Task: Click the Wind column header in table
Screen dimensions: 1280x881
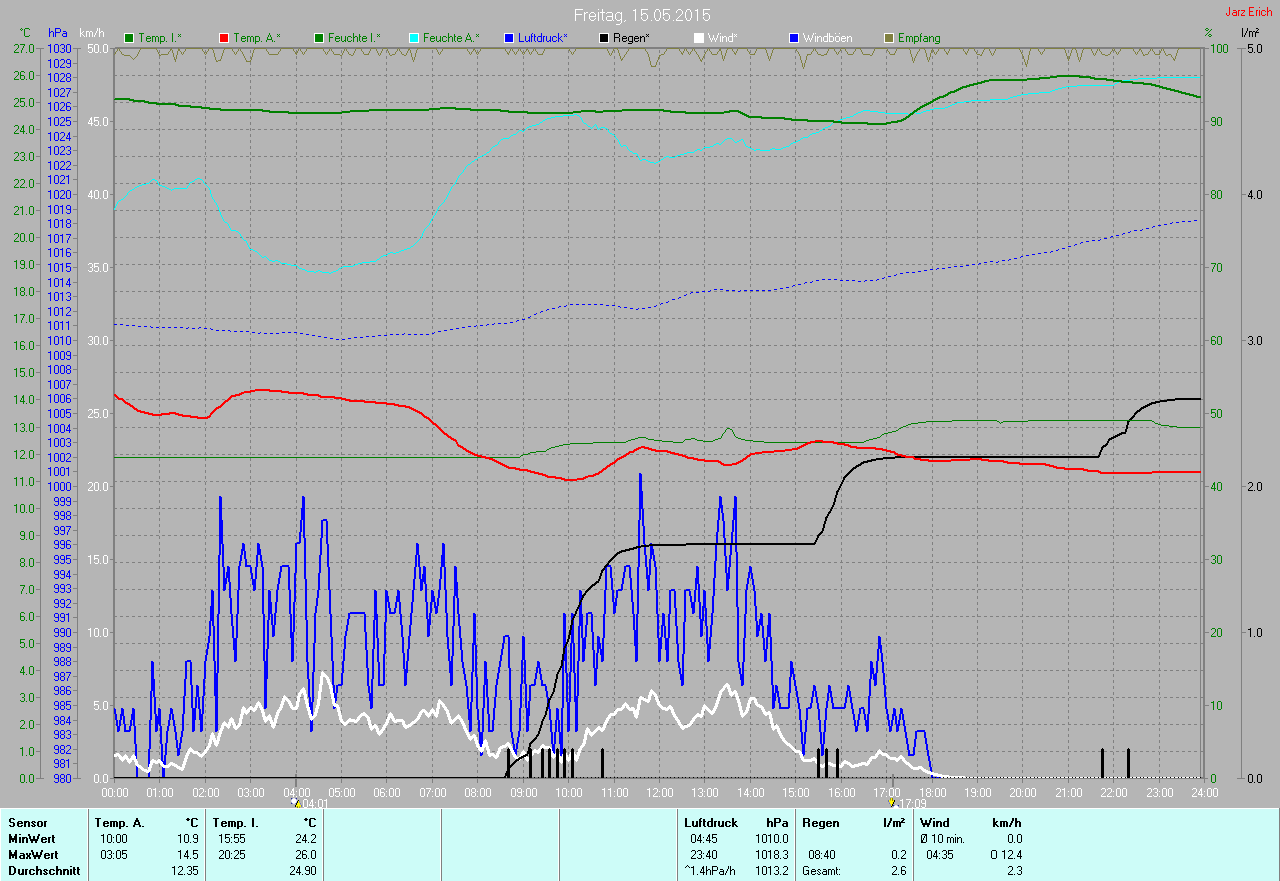Action: click(x=934, y=823)
